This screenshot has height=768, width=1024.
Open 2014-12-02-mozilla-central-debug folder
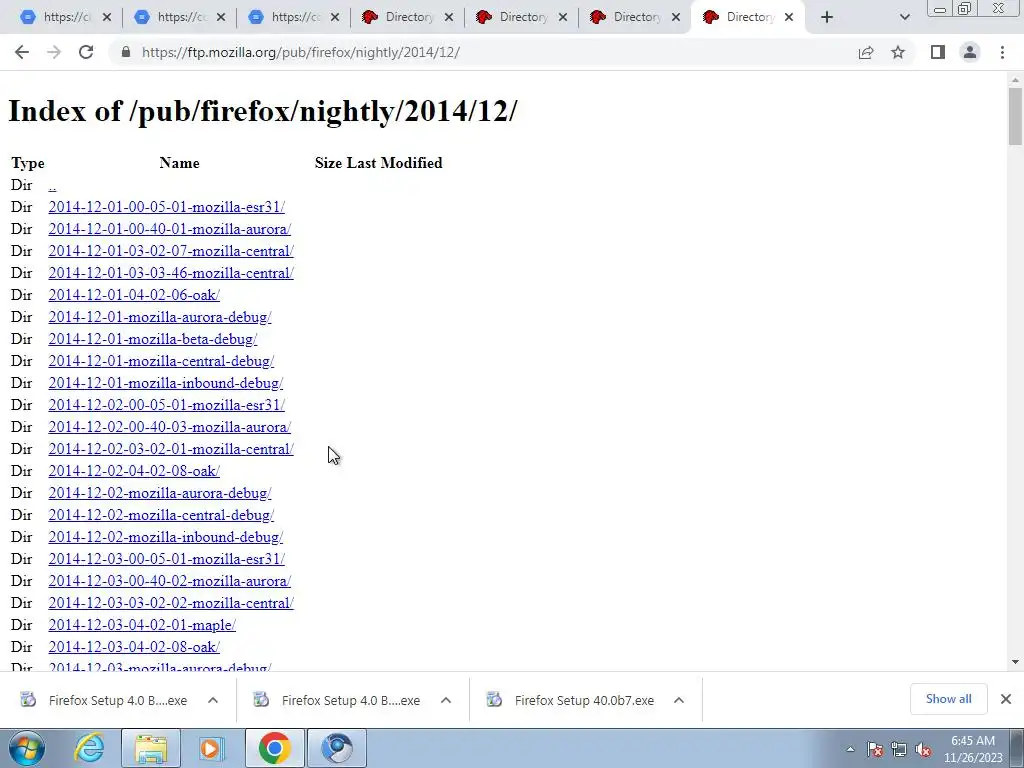coord(161,515)
